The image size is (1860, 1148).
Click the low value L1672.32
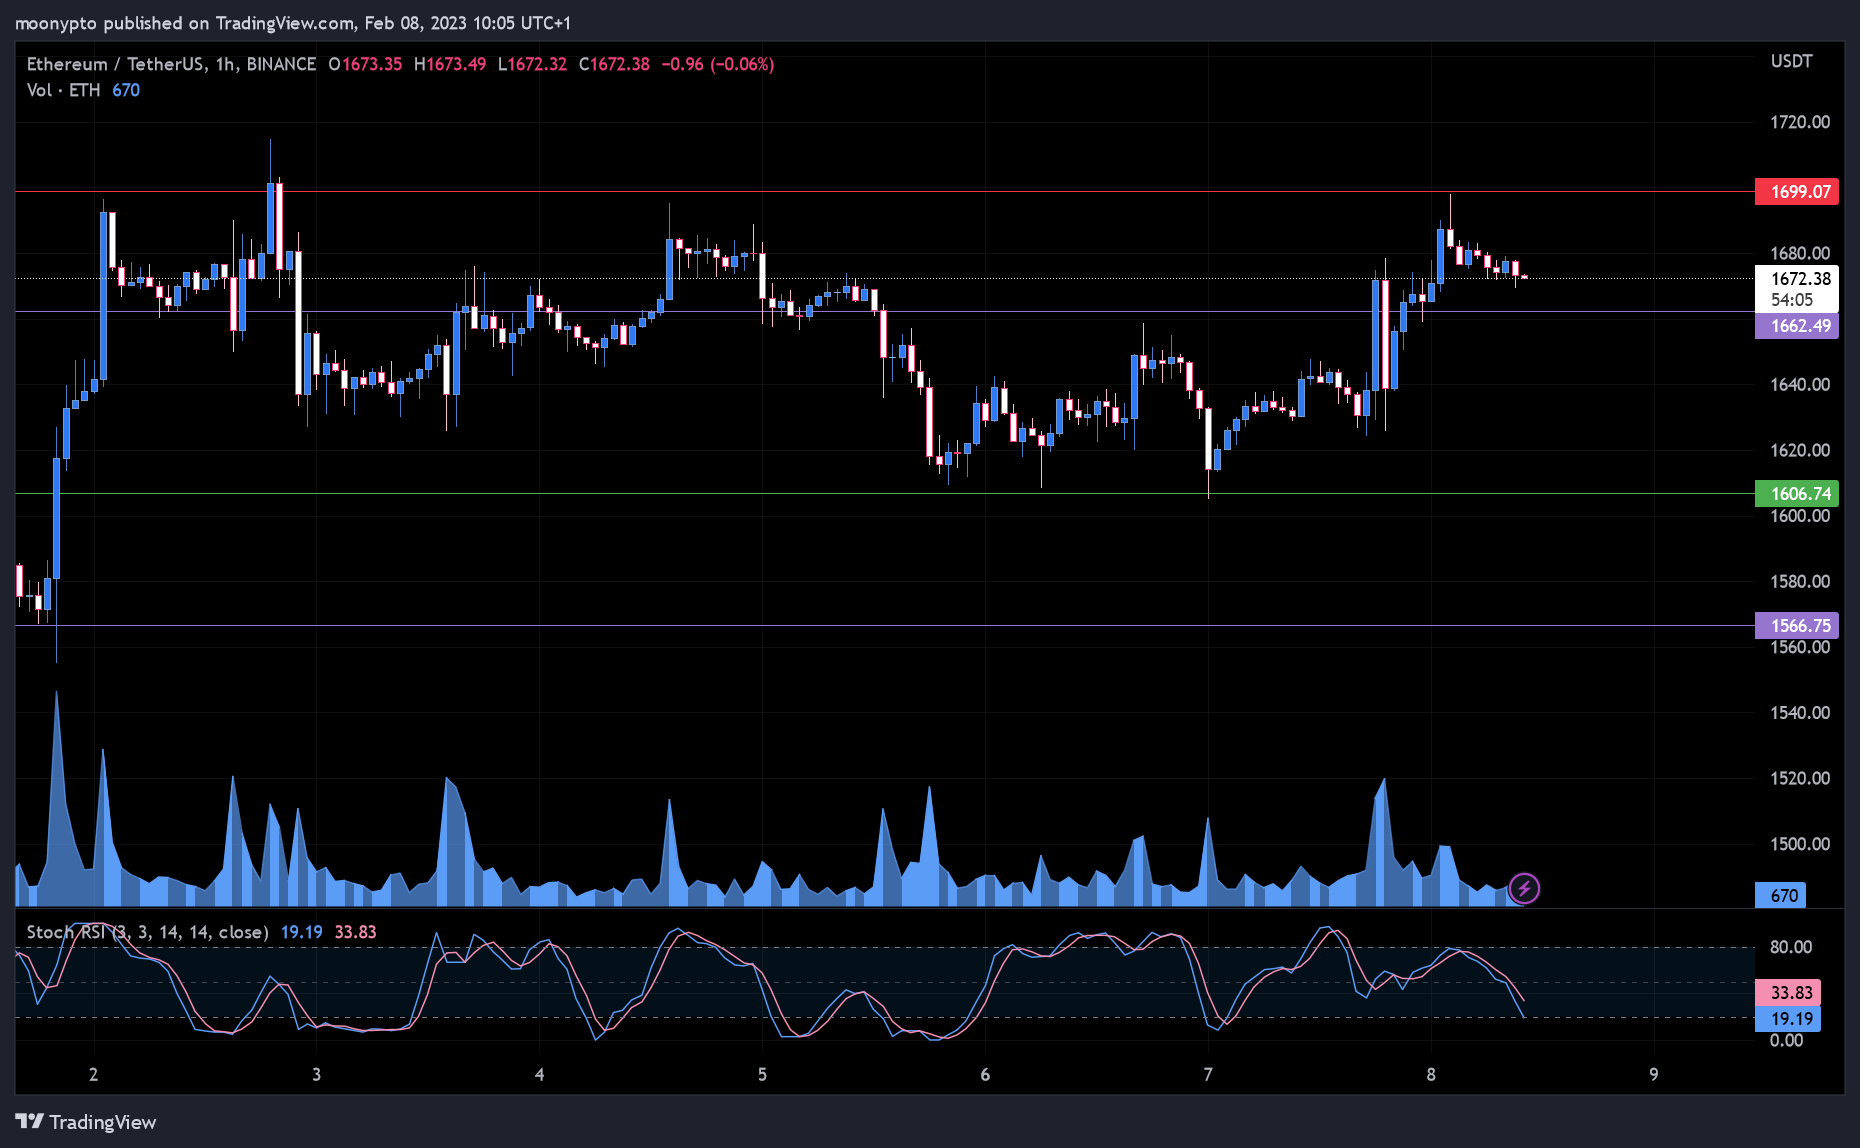(532, 64)
